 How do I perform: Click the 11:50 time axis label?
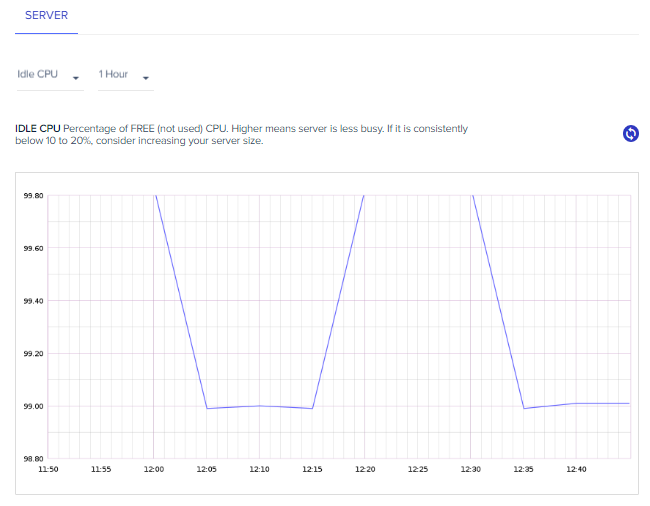48,469
